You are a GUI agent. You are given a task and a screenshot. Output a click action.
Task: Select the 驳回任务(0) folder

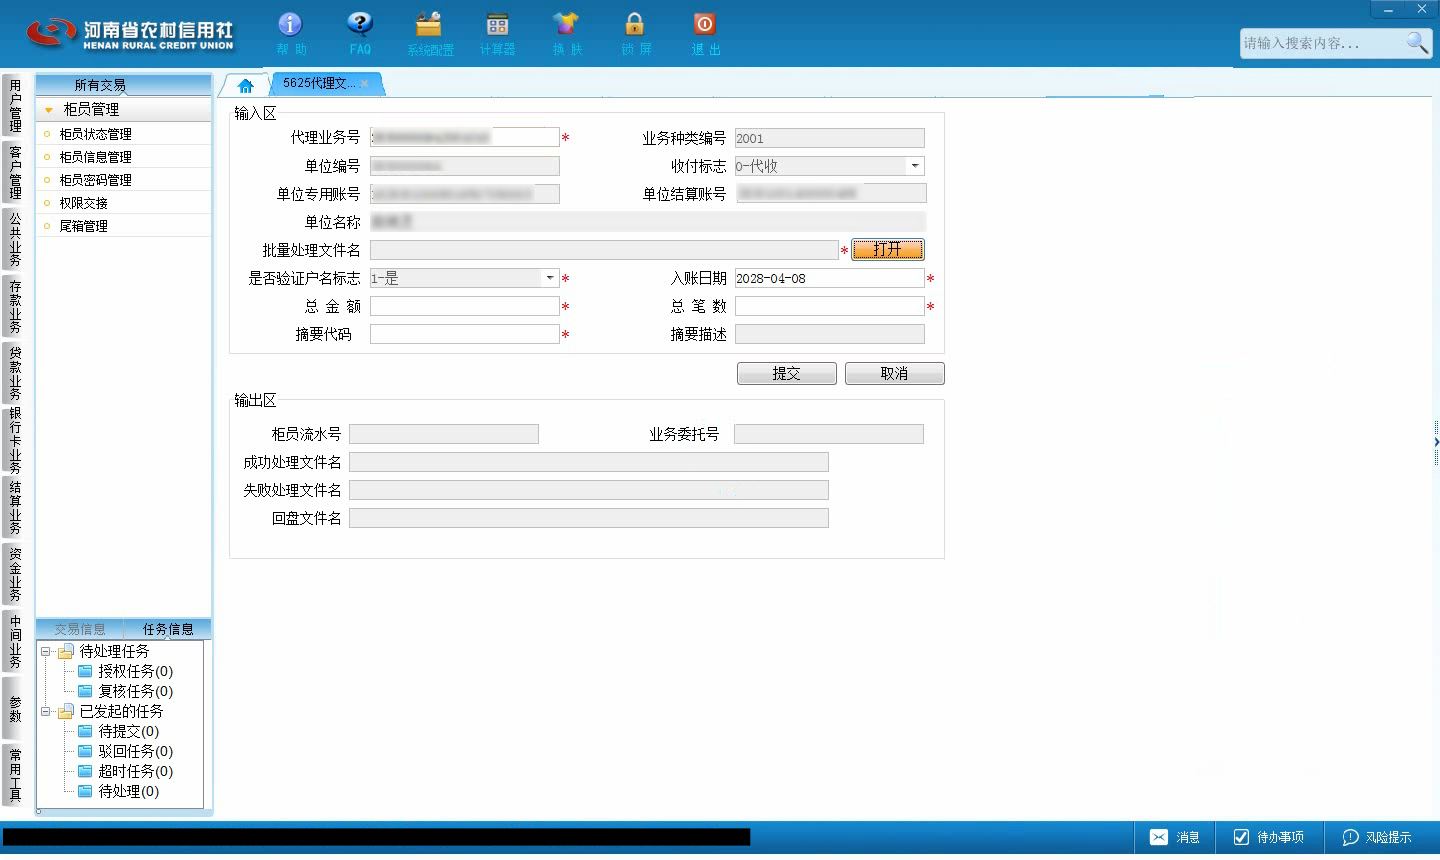pyautogui.click(x=125, y=751)
